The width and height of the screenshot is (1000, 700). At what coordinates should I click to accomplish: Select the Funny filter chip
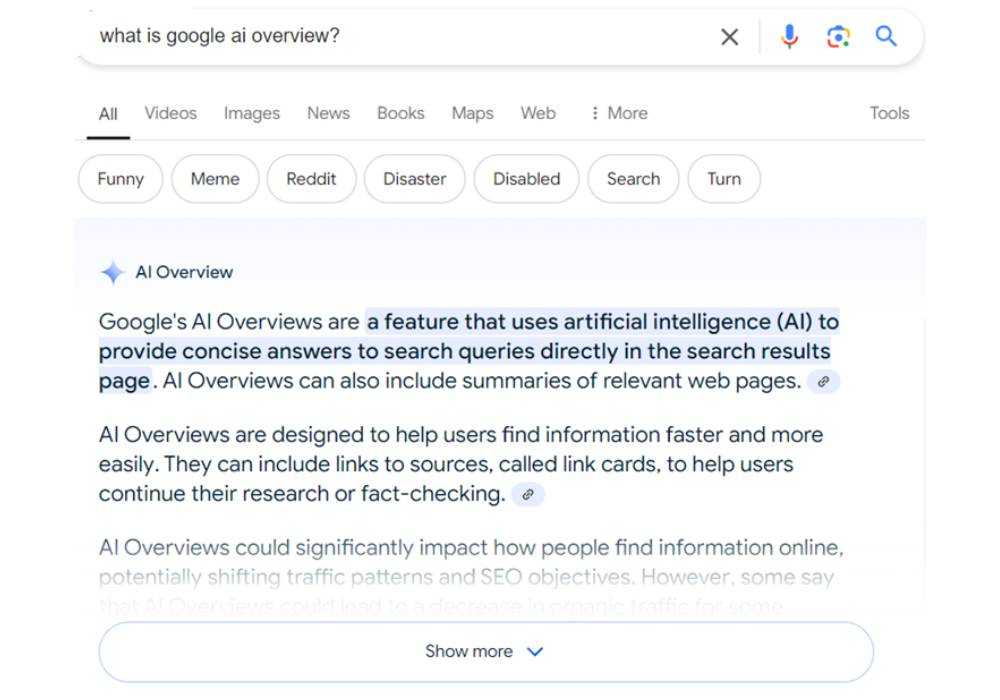coord(119,179)
